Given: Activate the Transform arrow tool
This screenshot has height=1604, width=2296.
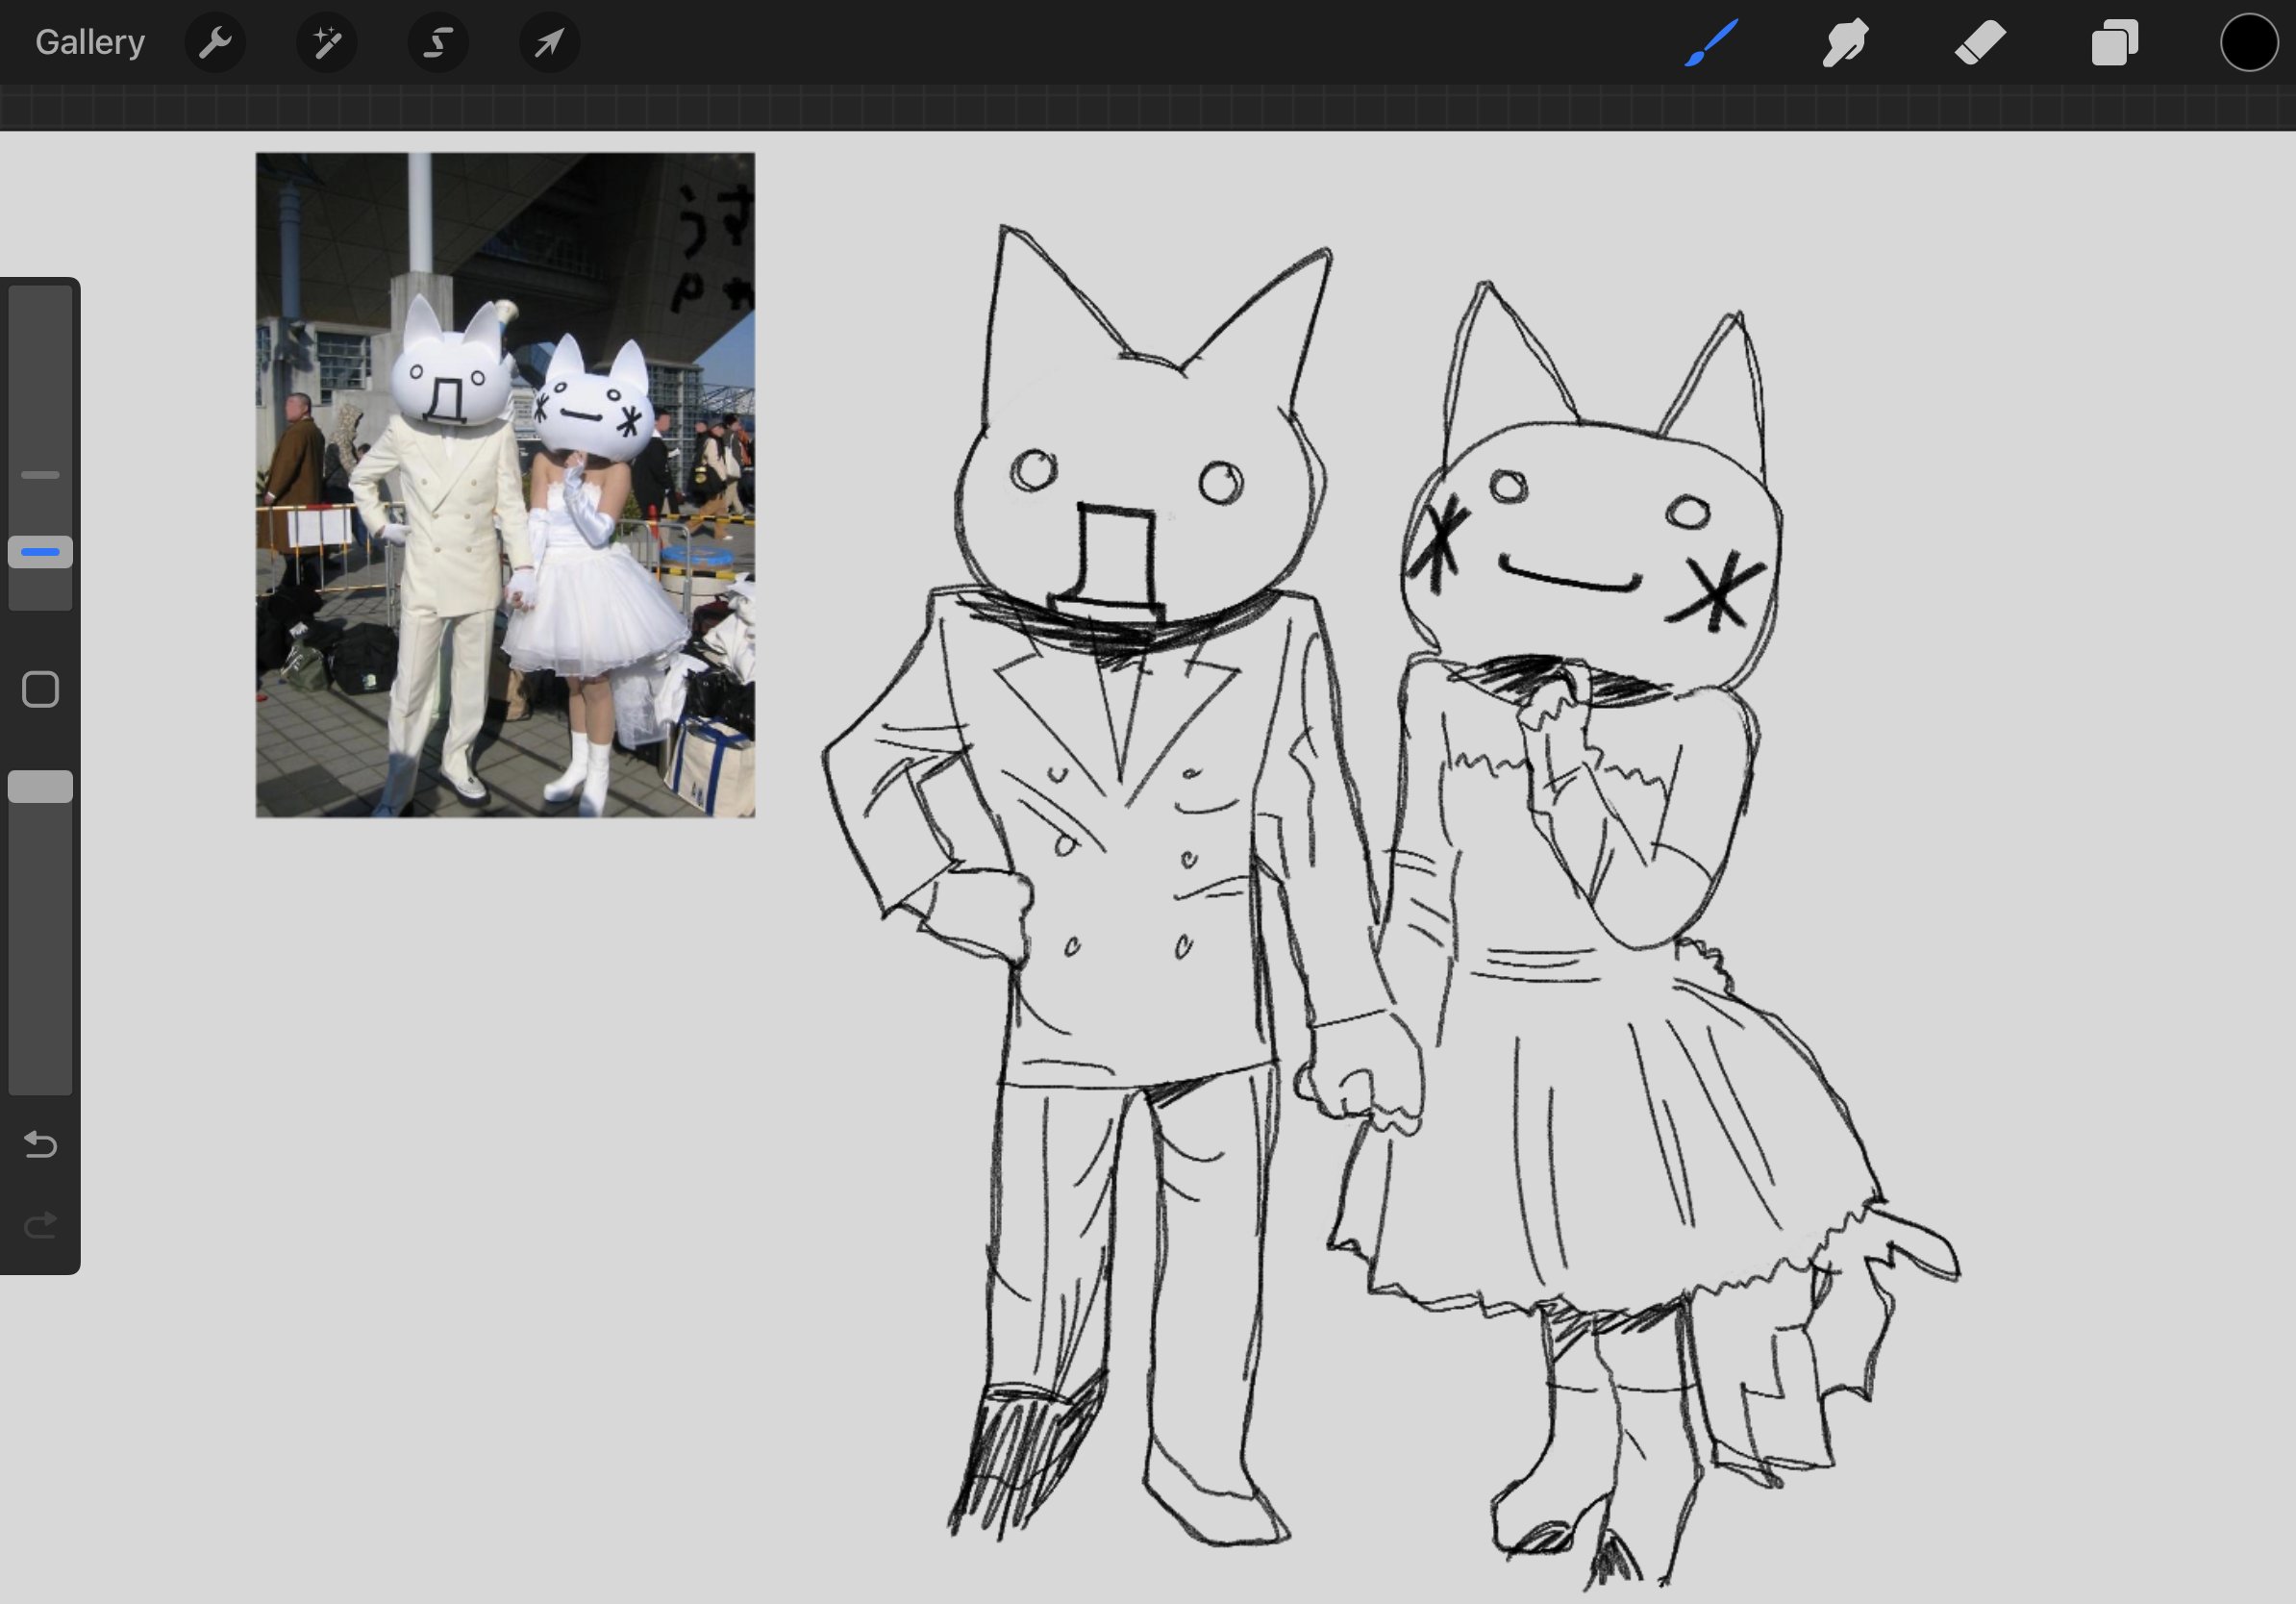Looking at the screenshot, I should point(549,42).
